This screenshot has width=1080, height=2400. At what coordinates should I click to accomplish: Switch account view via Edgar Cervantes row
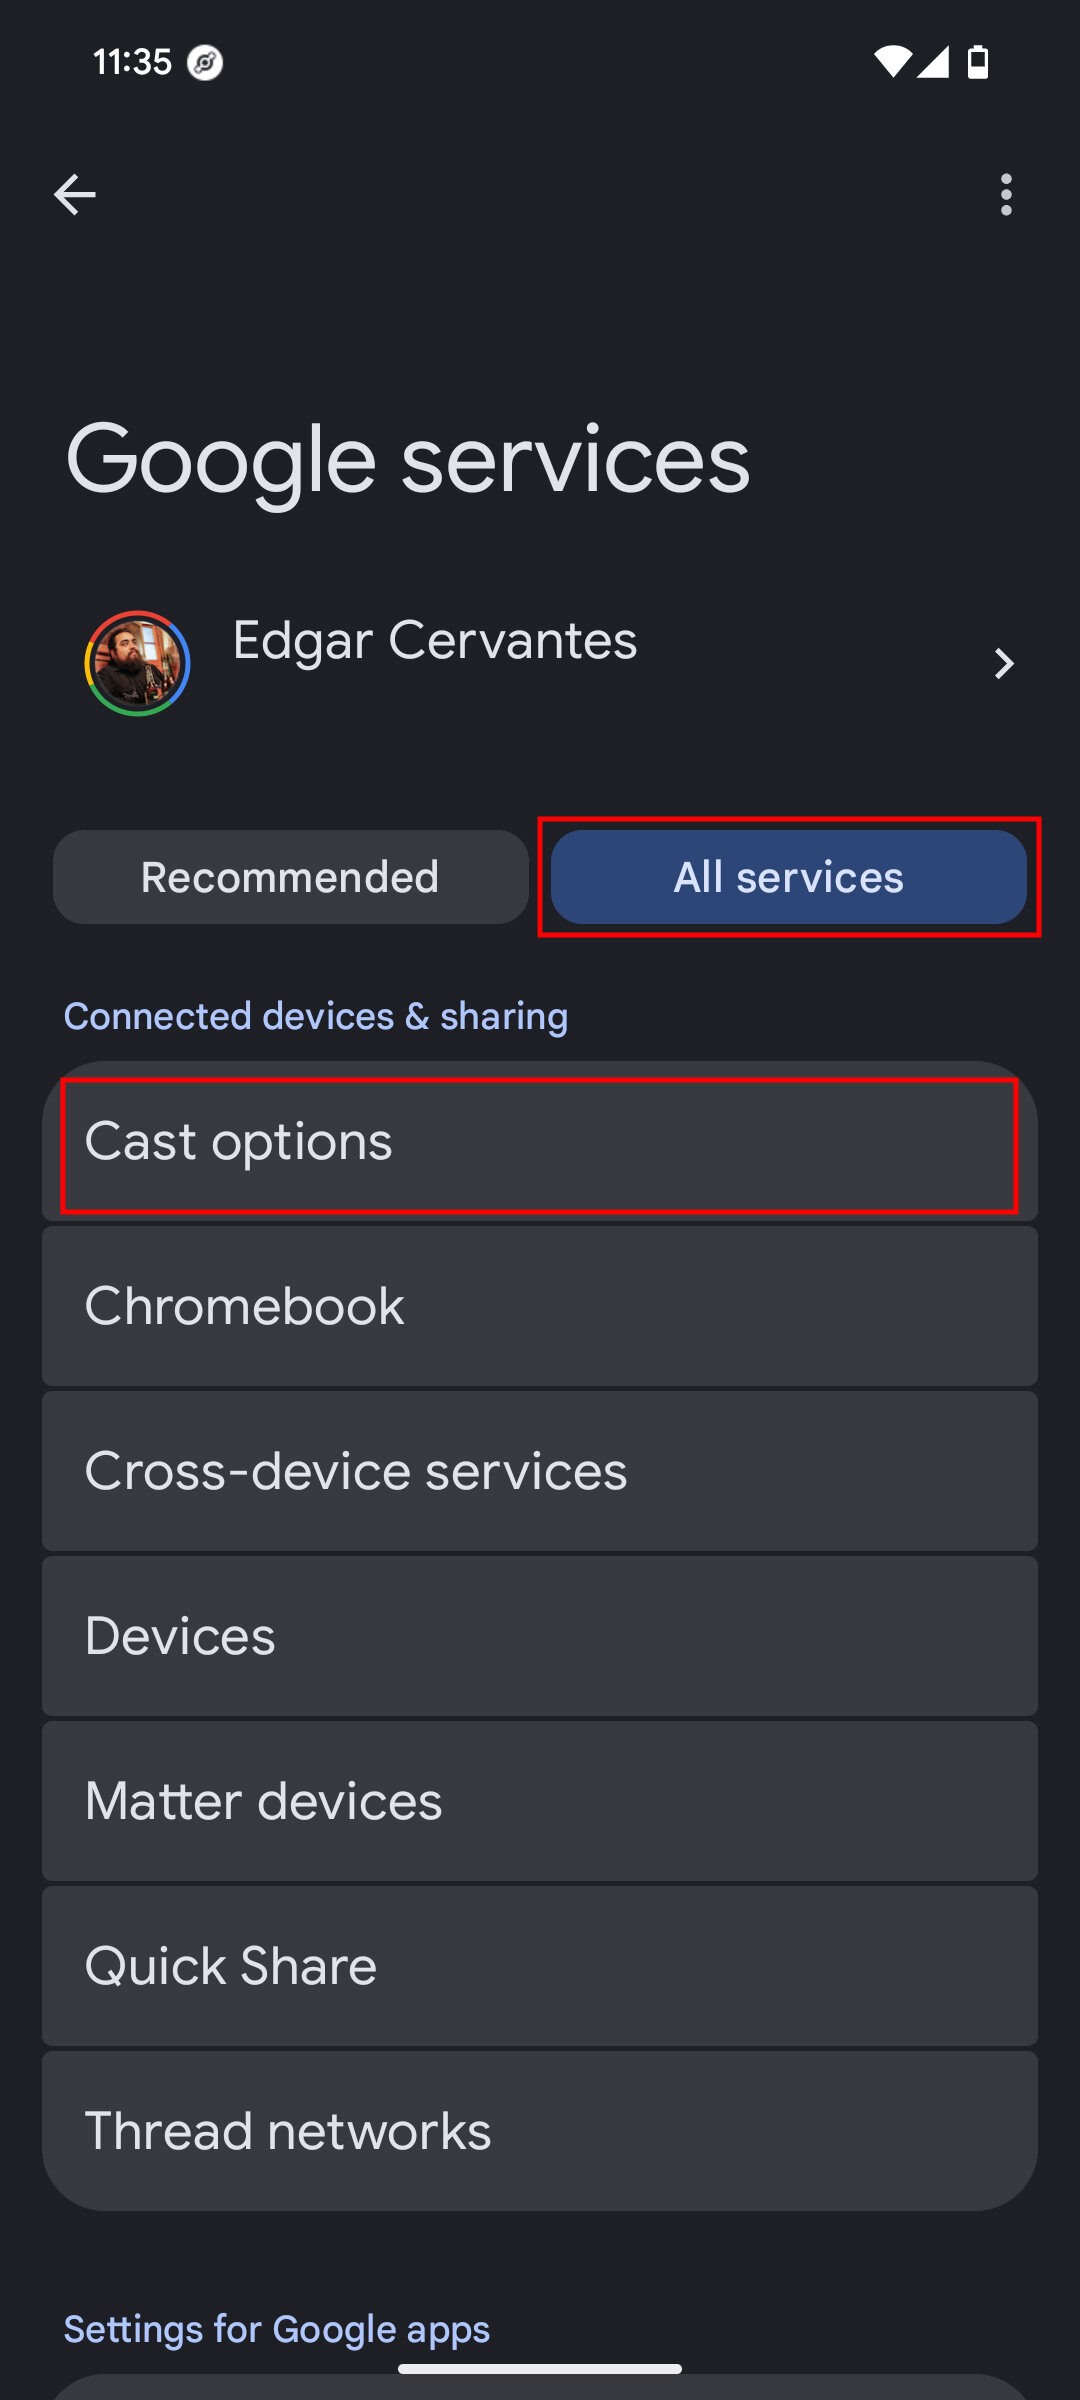point(435,642)
